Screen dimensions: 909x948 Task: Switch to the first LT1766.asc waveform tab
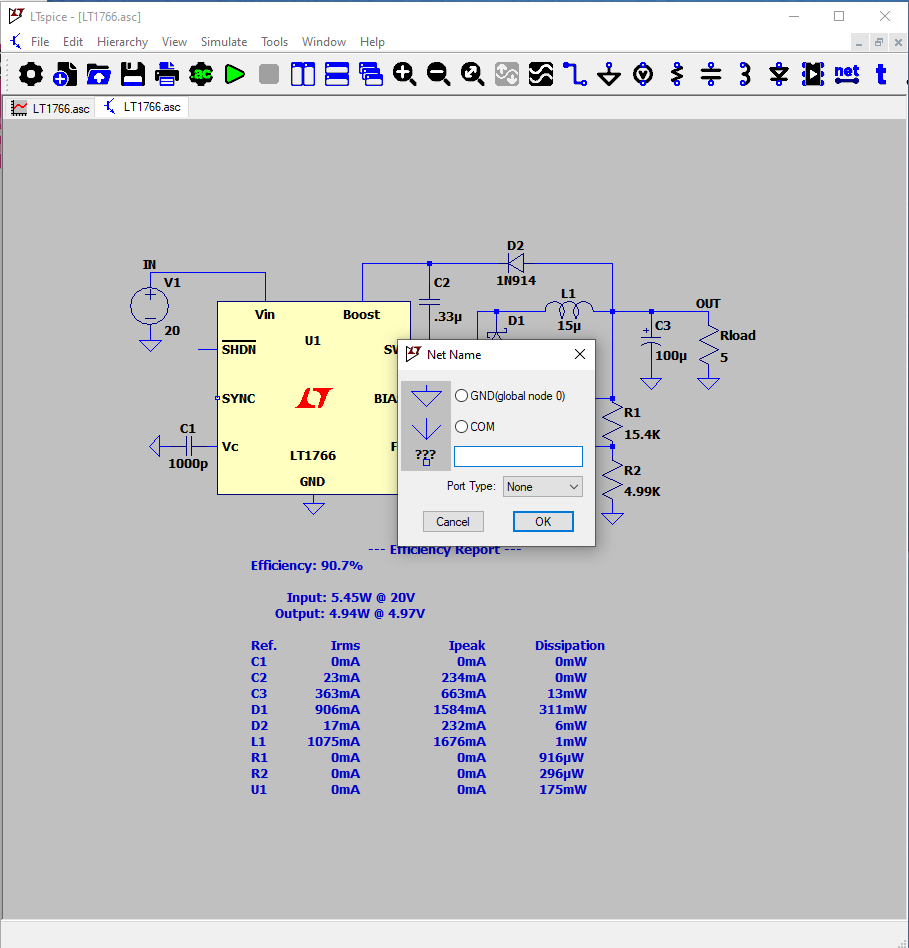pos(50,108)
